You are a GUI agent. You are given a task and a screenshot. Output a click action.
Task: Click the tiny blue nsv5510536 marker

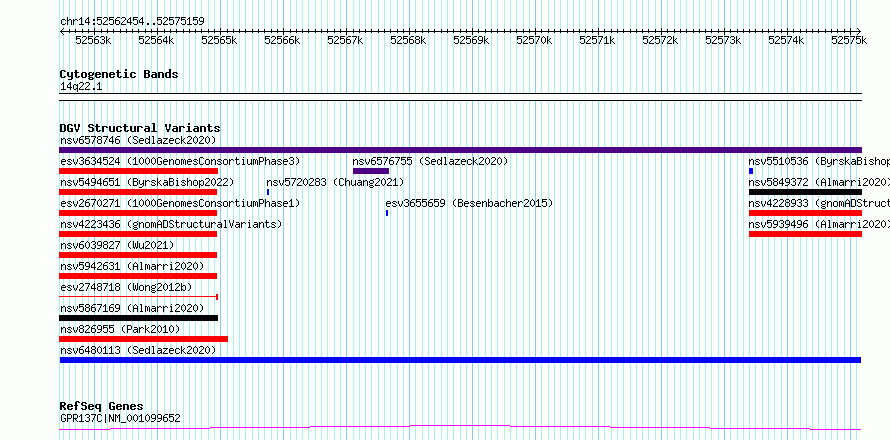coord(751,171)
